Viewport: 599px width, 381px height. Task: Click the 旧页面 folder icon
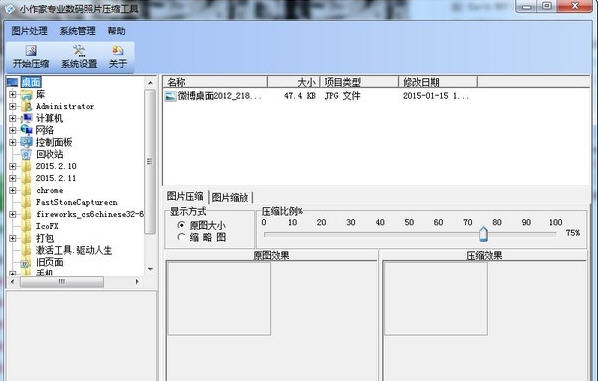pyautogui.click(x=26, y=262)
